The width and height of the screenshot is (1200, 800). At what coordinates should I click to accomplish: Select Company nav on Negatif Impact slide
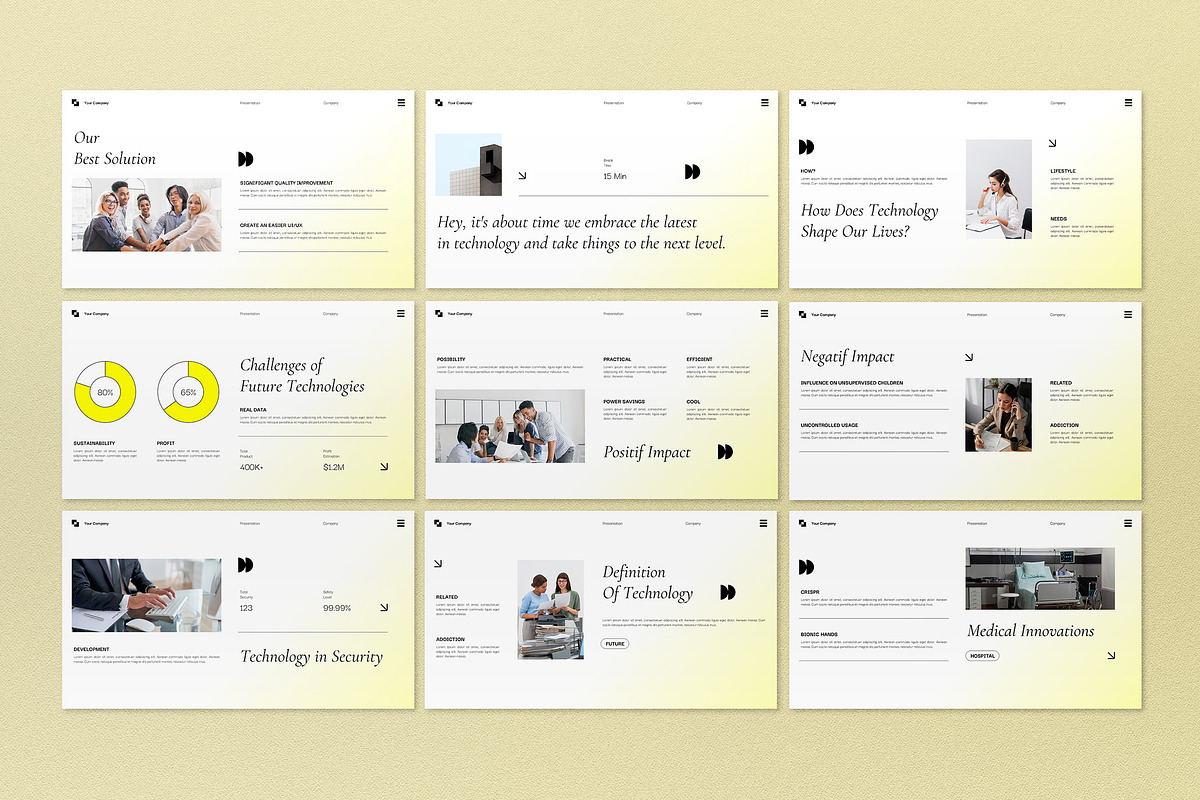(1057, 314)
